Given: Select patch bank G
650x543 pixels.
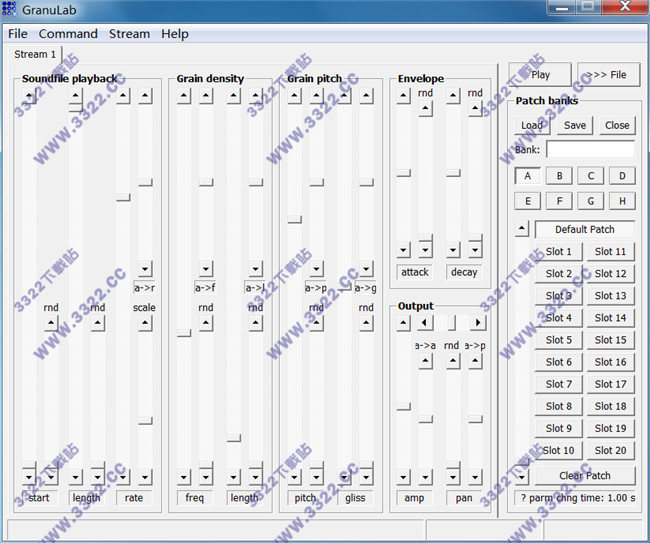Looking at the screenshot, I should [x=591, y=201].
